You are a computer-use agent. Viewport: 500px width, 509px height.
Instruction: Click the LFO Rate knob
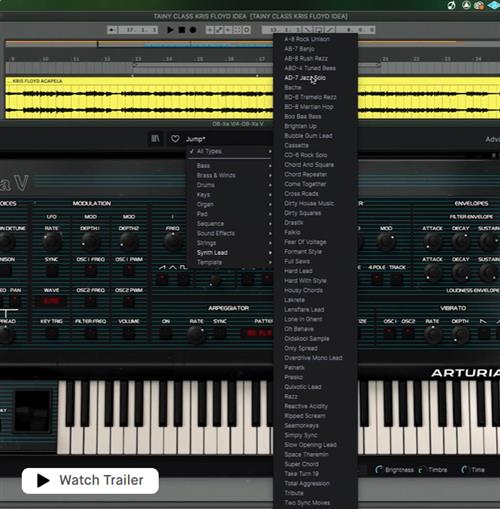(x=52, y=241)
